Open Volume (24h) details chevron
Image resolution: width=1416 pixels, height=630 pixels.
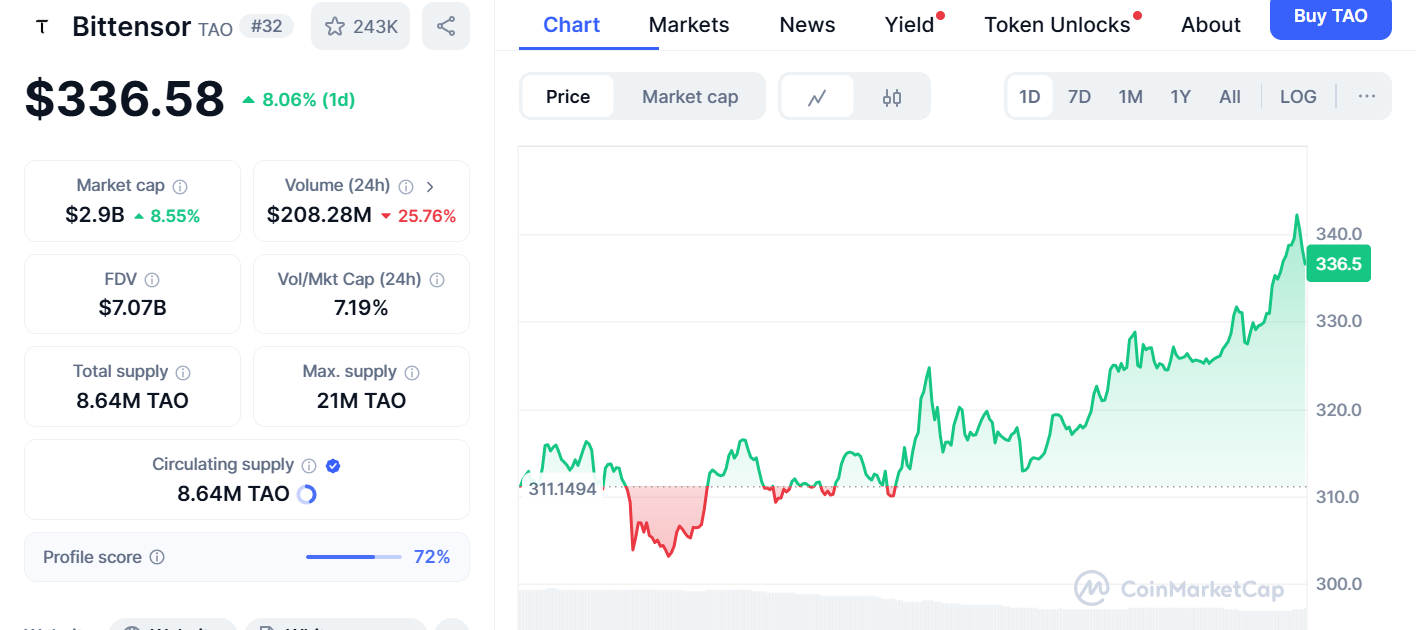430,186
